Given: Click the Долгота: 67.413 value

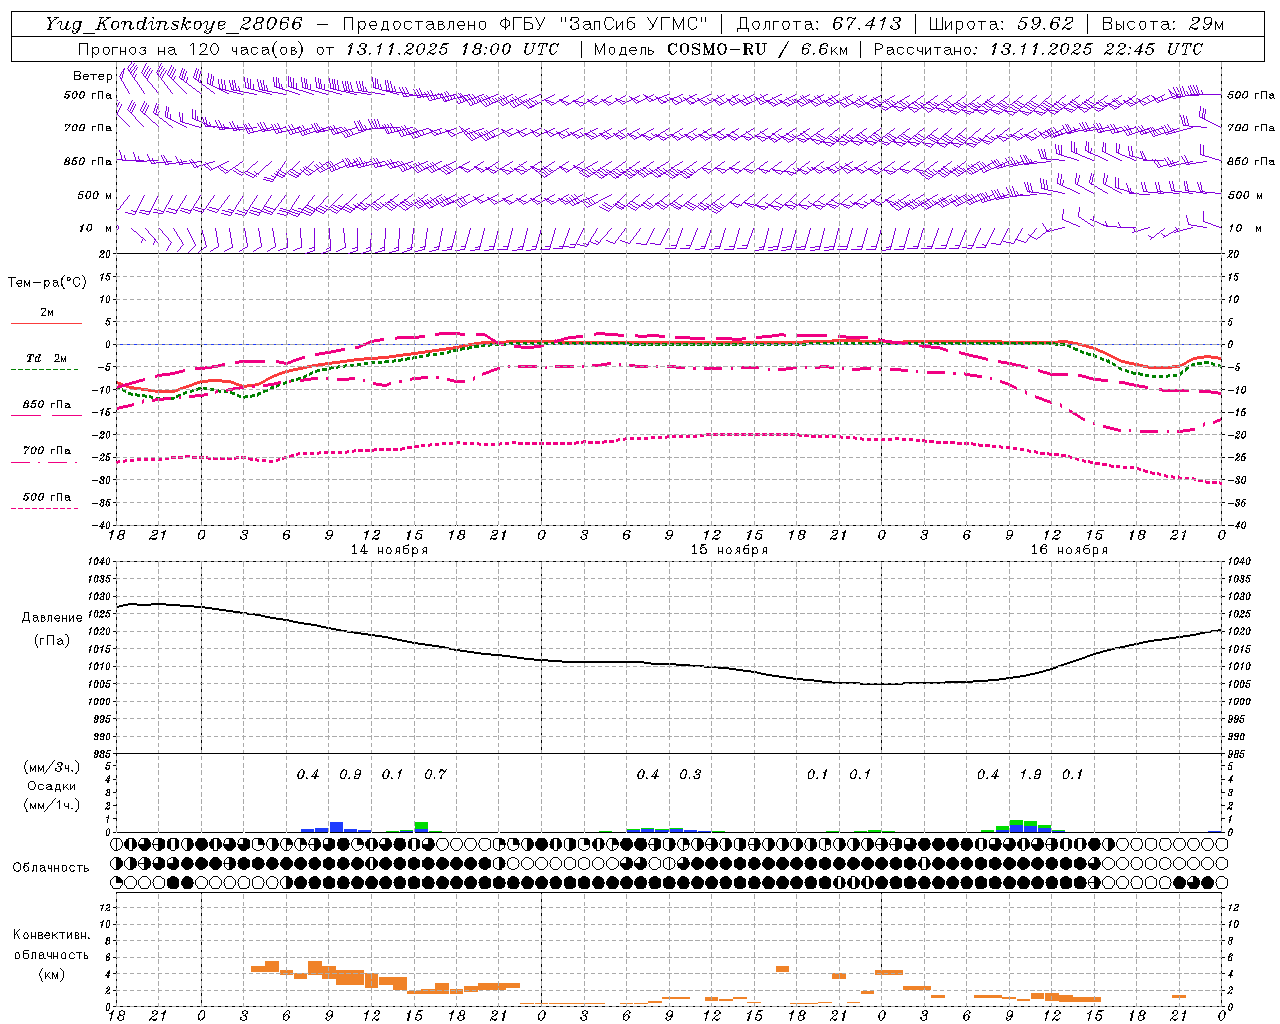Looking at the screenshot, I should pos(818,24).
